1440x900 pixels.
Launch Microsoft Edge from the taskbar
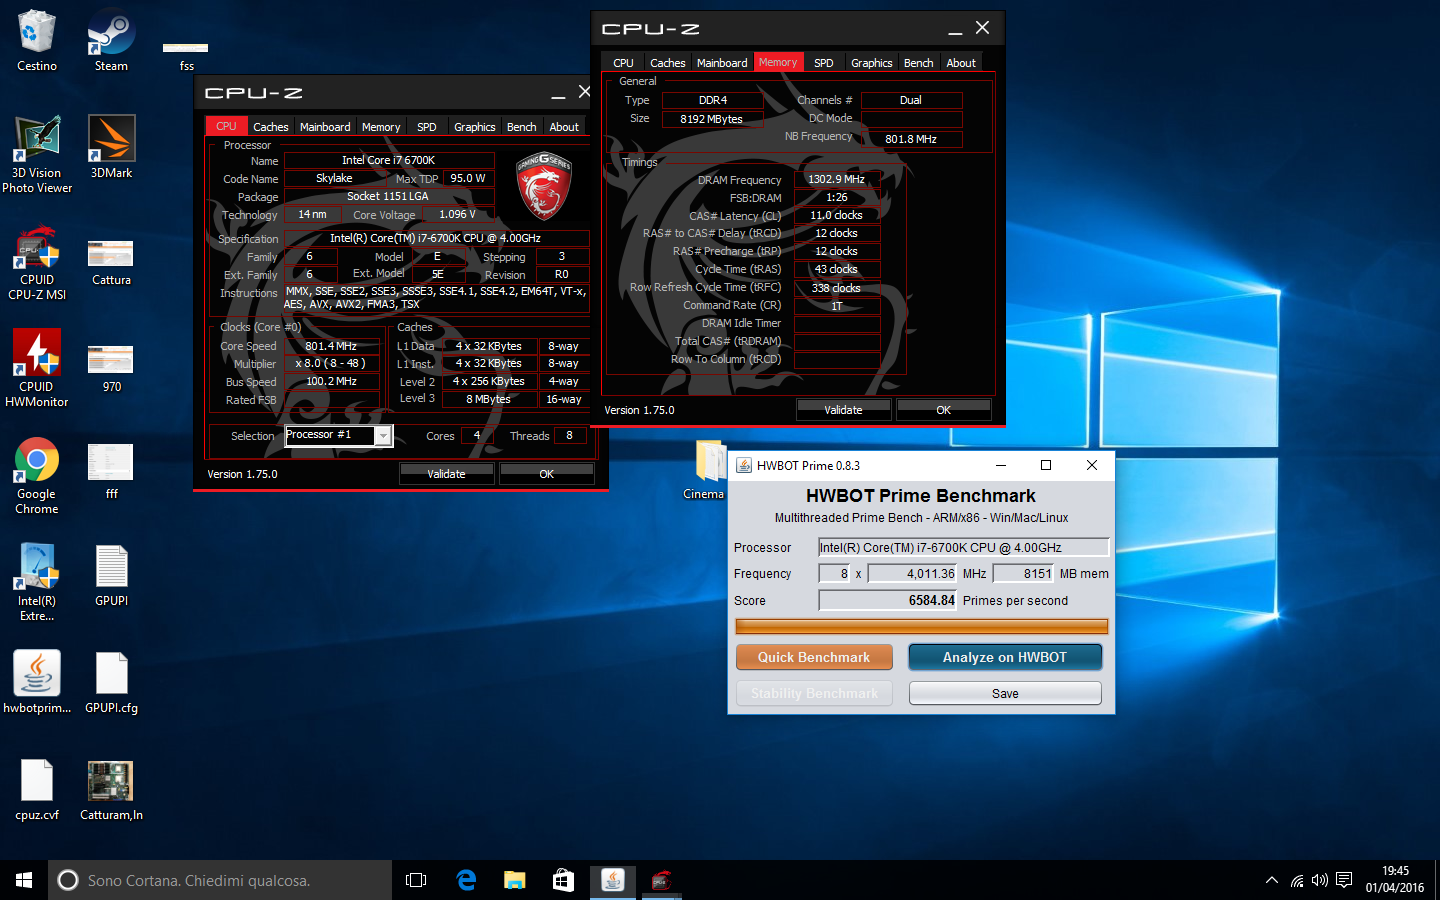(466, 880)
